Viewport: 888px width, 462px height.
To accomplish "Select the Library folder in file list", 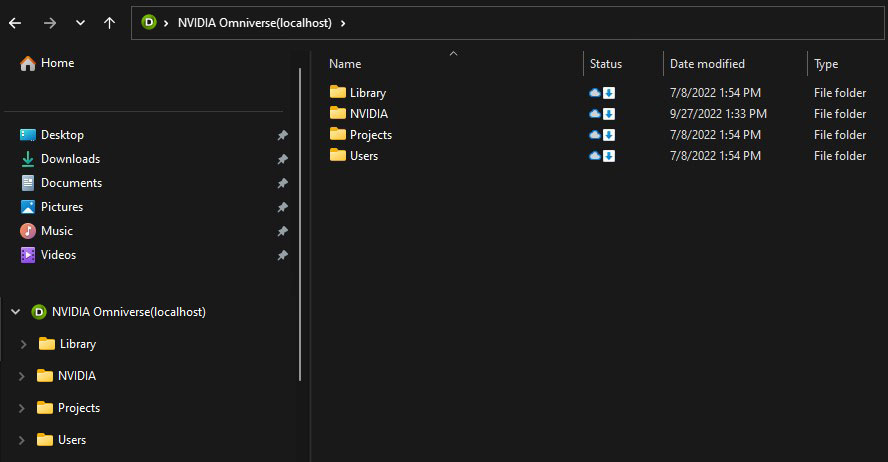I will click(x=368, y=93).
